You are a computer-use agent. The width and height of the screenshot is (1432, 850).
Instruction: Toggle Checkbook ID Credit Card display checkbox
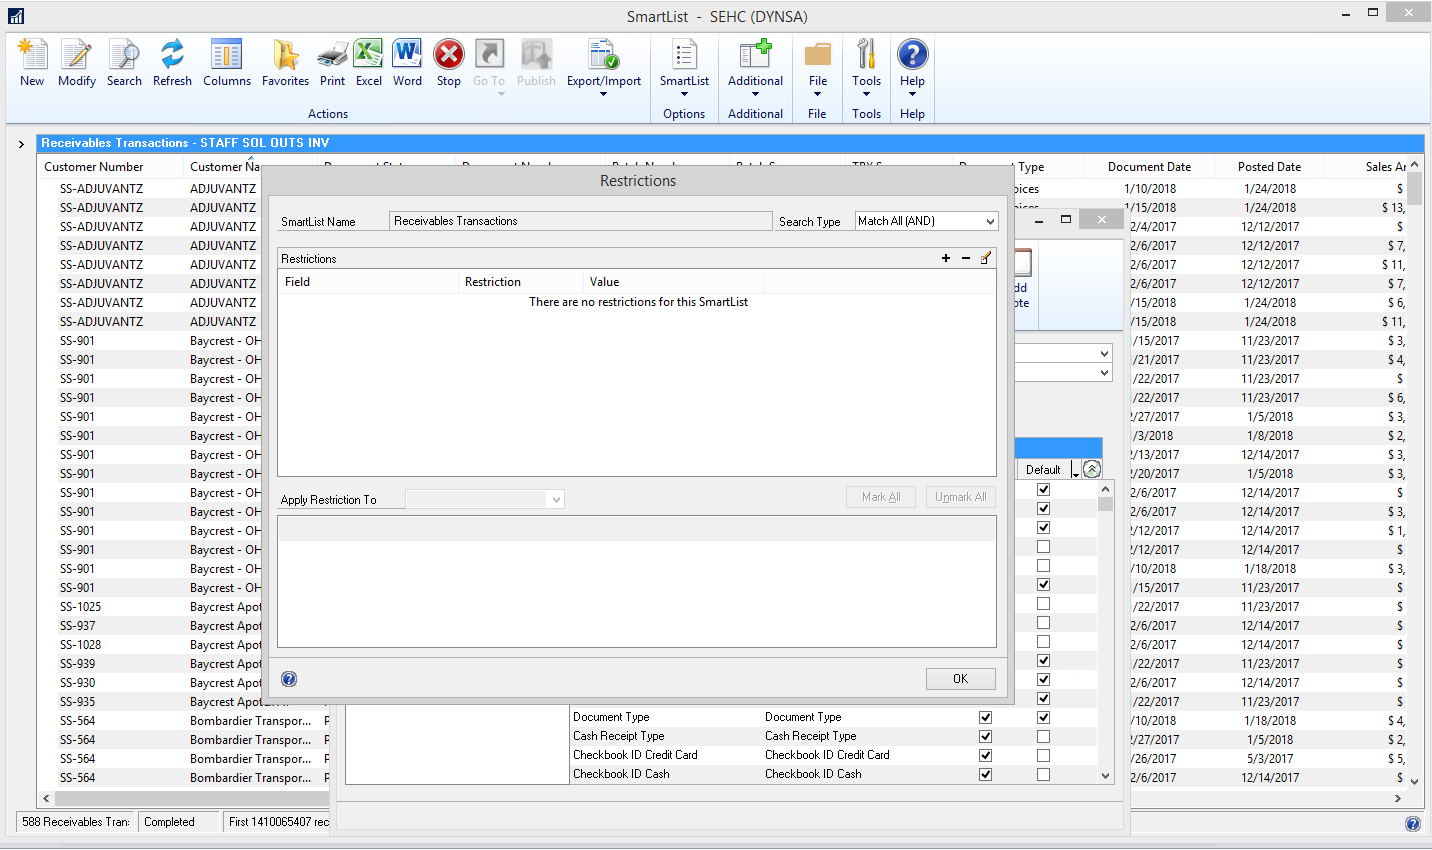(x=985, y=755)
